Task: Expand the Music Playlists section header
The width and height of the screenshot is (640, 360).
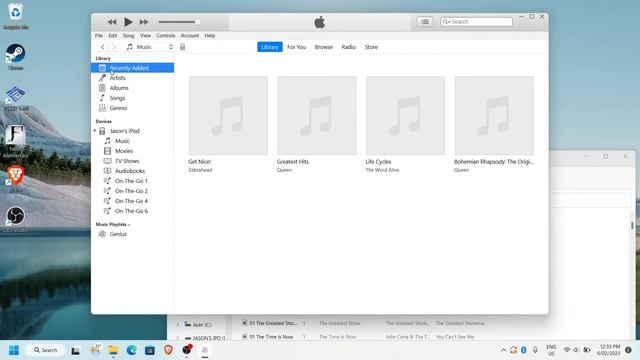Action: pyautogui.click(x=113, y=224)
